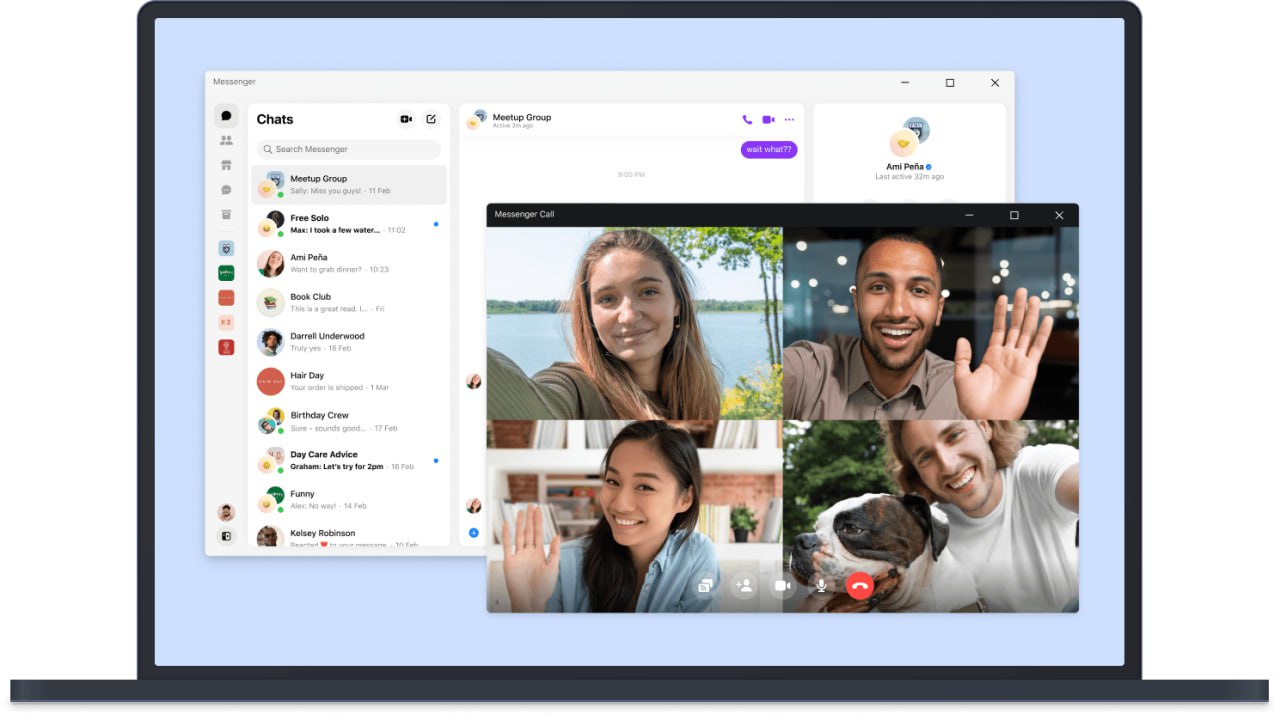Image resolution: width=1280 pixels, height=714 pixels.
Task: Select the bottom-left waving woman's video tile
Action: click(634, 516)
